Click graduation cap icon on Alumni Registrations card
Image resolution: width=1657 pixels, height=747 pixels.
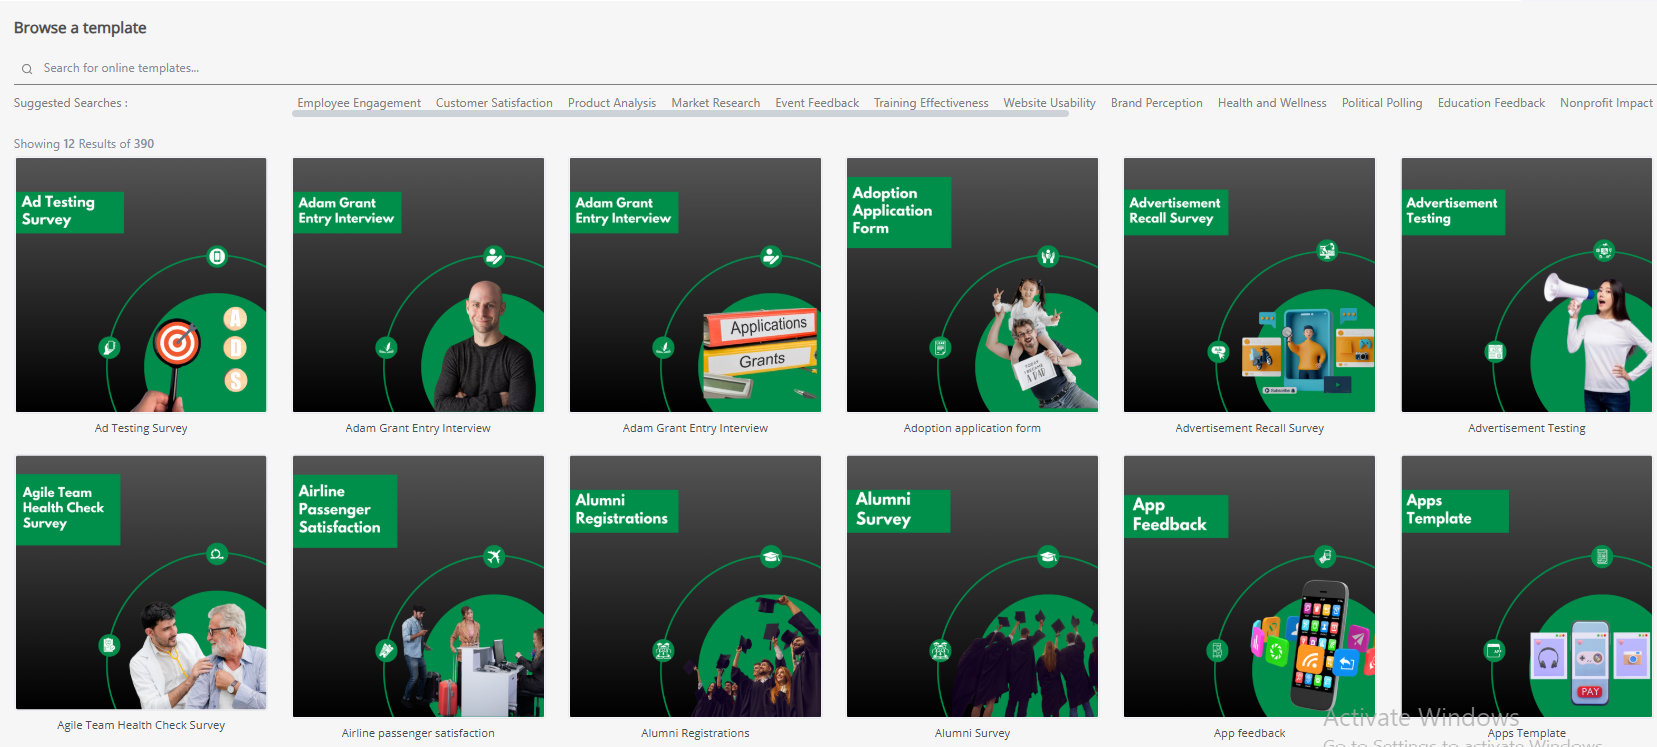(x=771, y=557)
